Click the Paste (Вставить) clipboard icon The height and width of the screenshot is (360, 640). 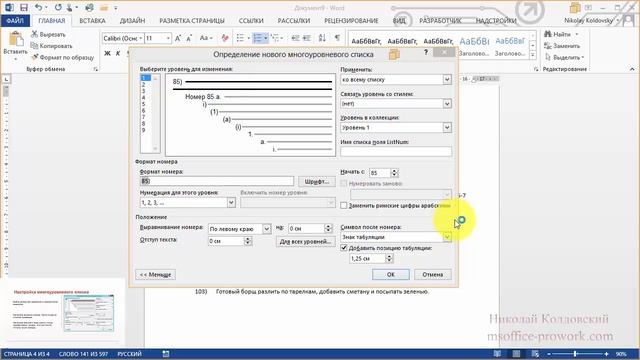click(x=16, y=40)
